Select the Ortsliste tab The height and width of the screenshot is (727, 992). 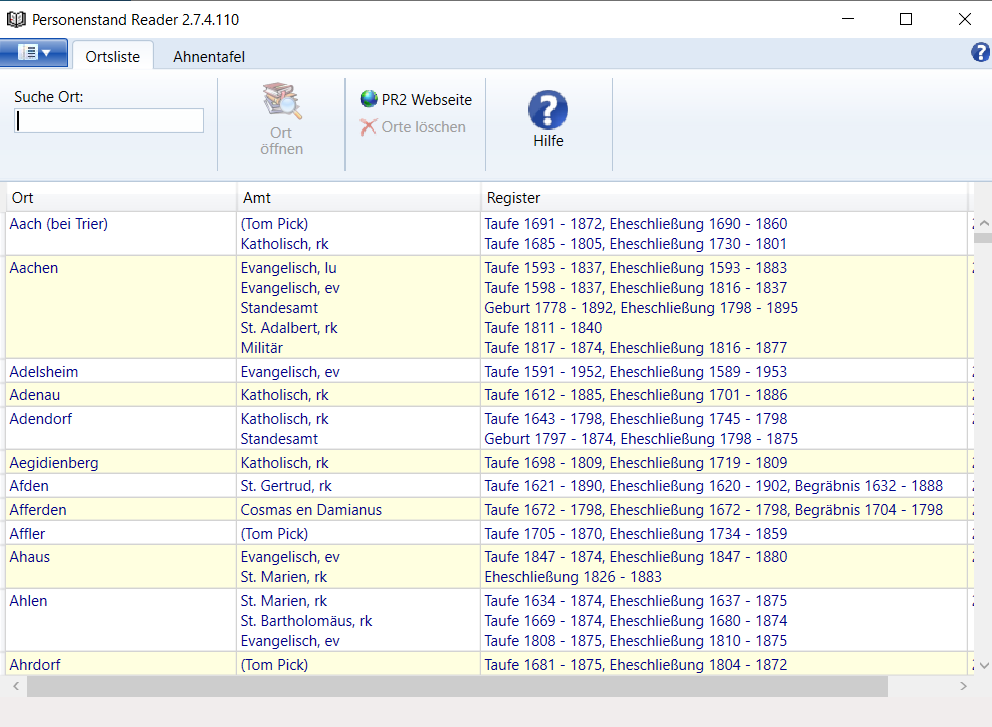(113, 57)
